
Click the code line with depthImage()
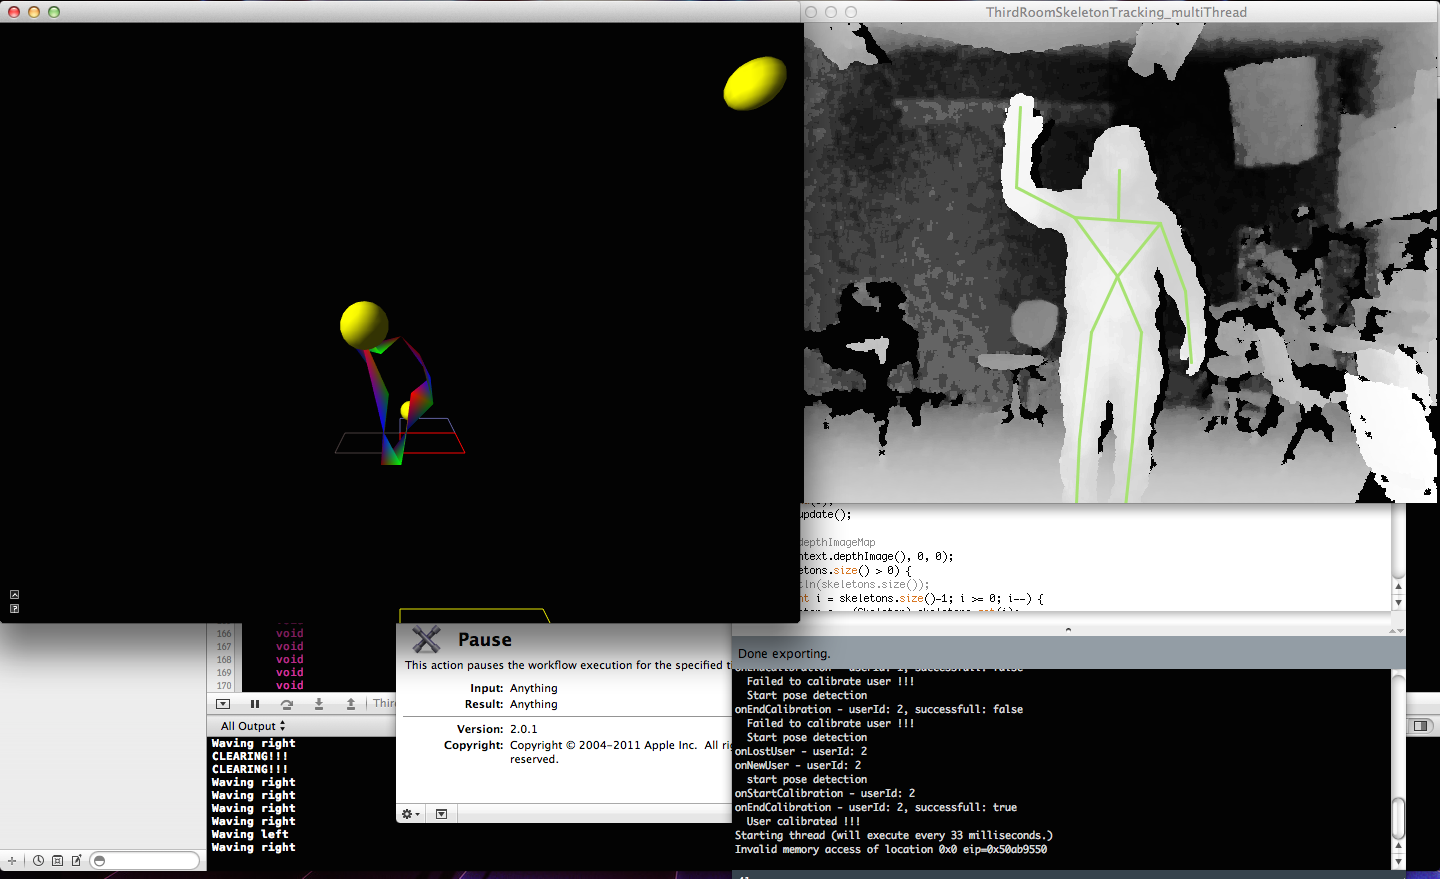coord(876,556)
